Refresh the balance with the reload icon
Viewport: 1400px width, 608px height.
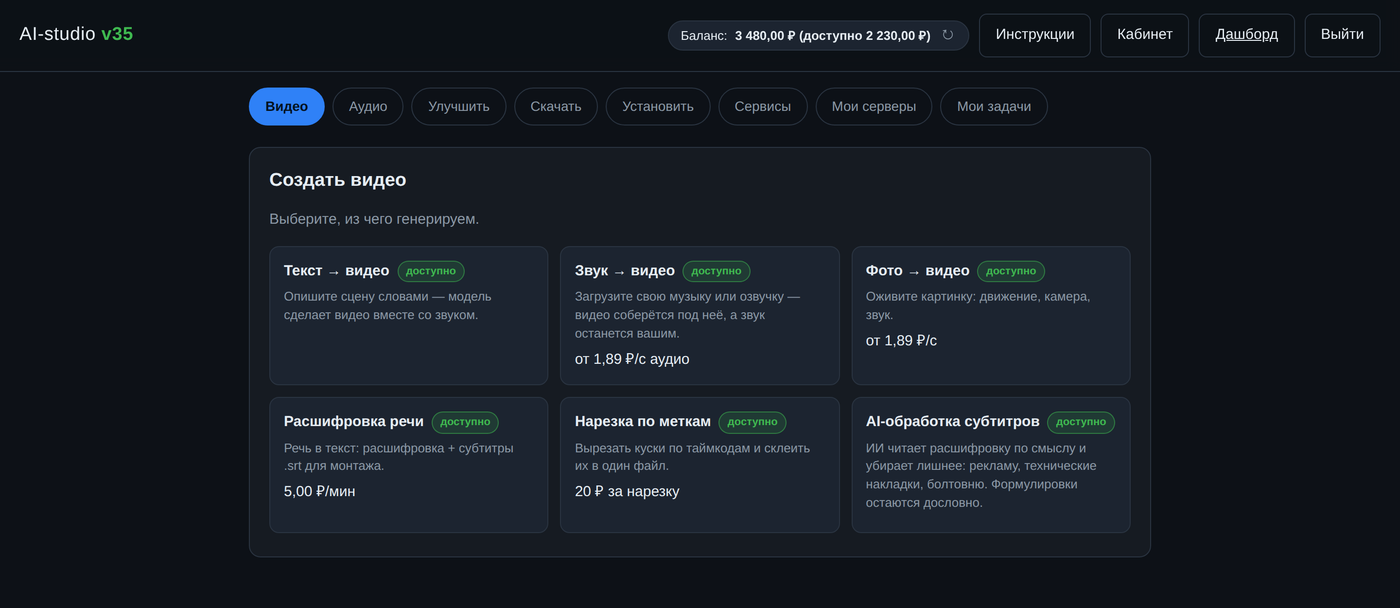[948, 35]
